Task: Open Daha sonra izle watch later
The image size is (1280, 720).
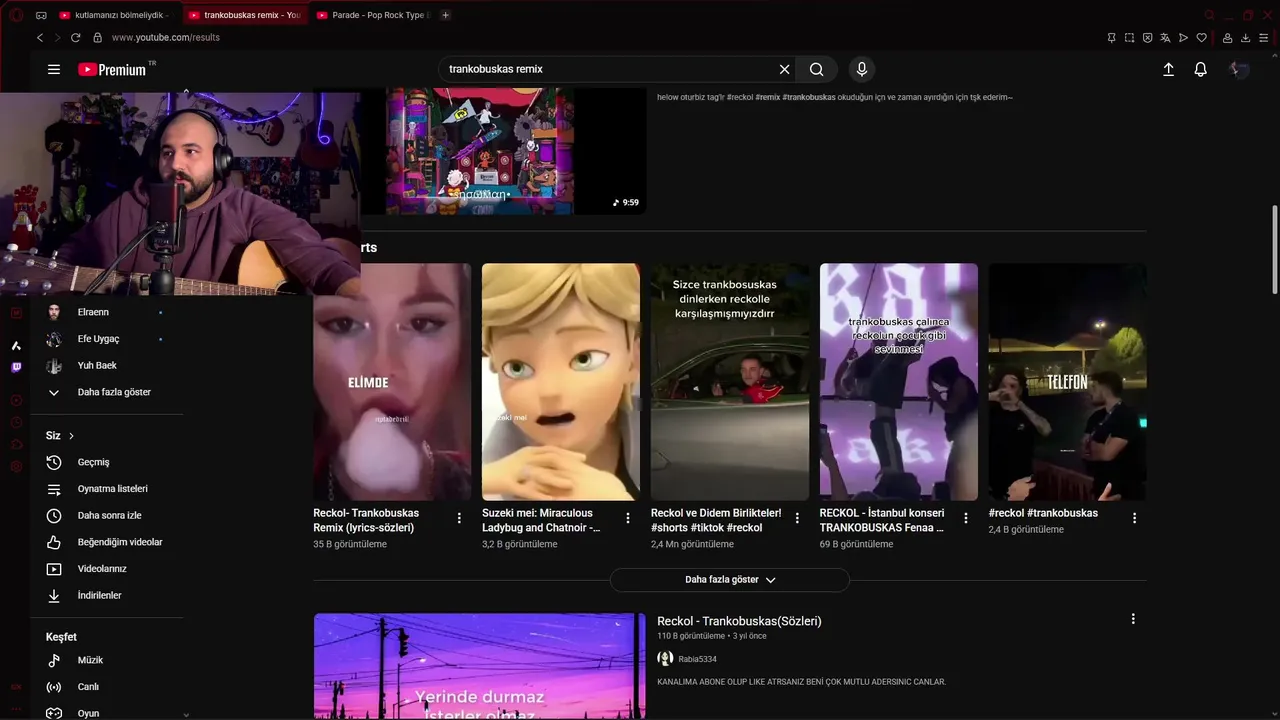Action: coord(107,515)
